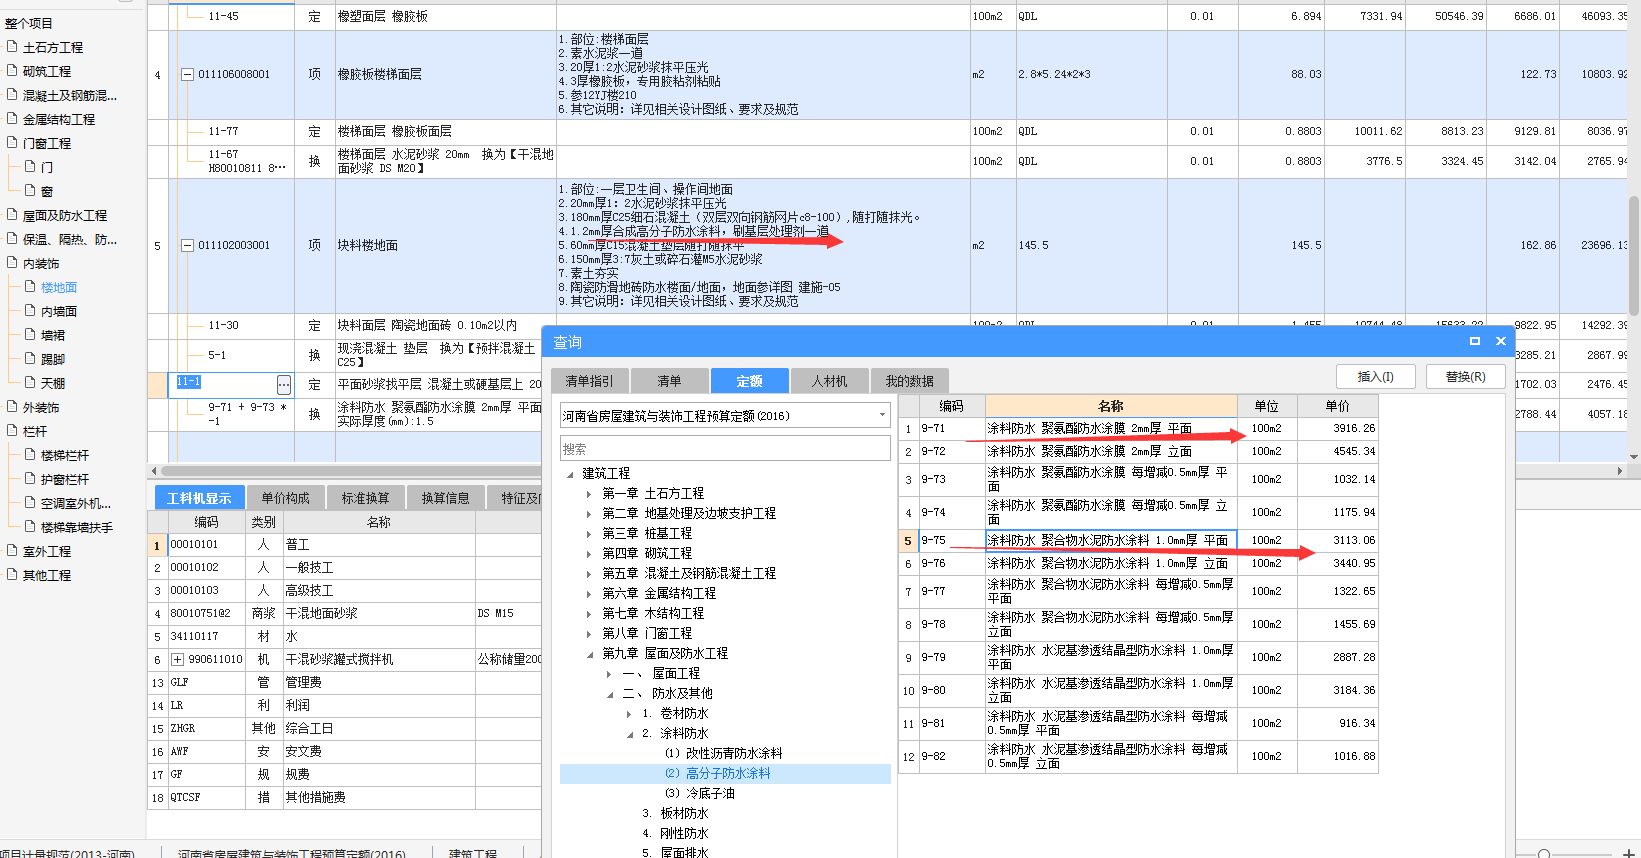Open 河南省房屋建筑与装饰工程预算定额(2016) bottom tab
The height and width of the screenshot is (858, 1641).
[x=292, y=853]
